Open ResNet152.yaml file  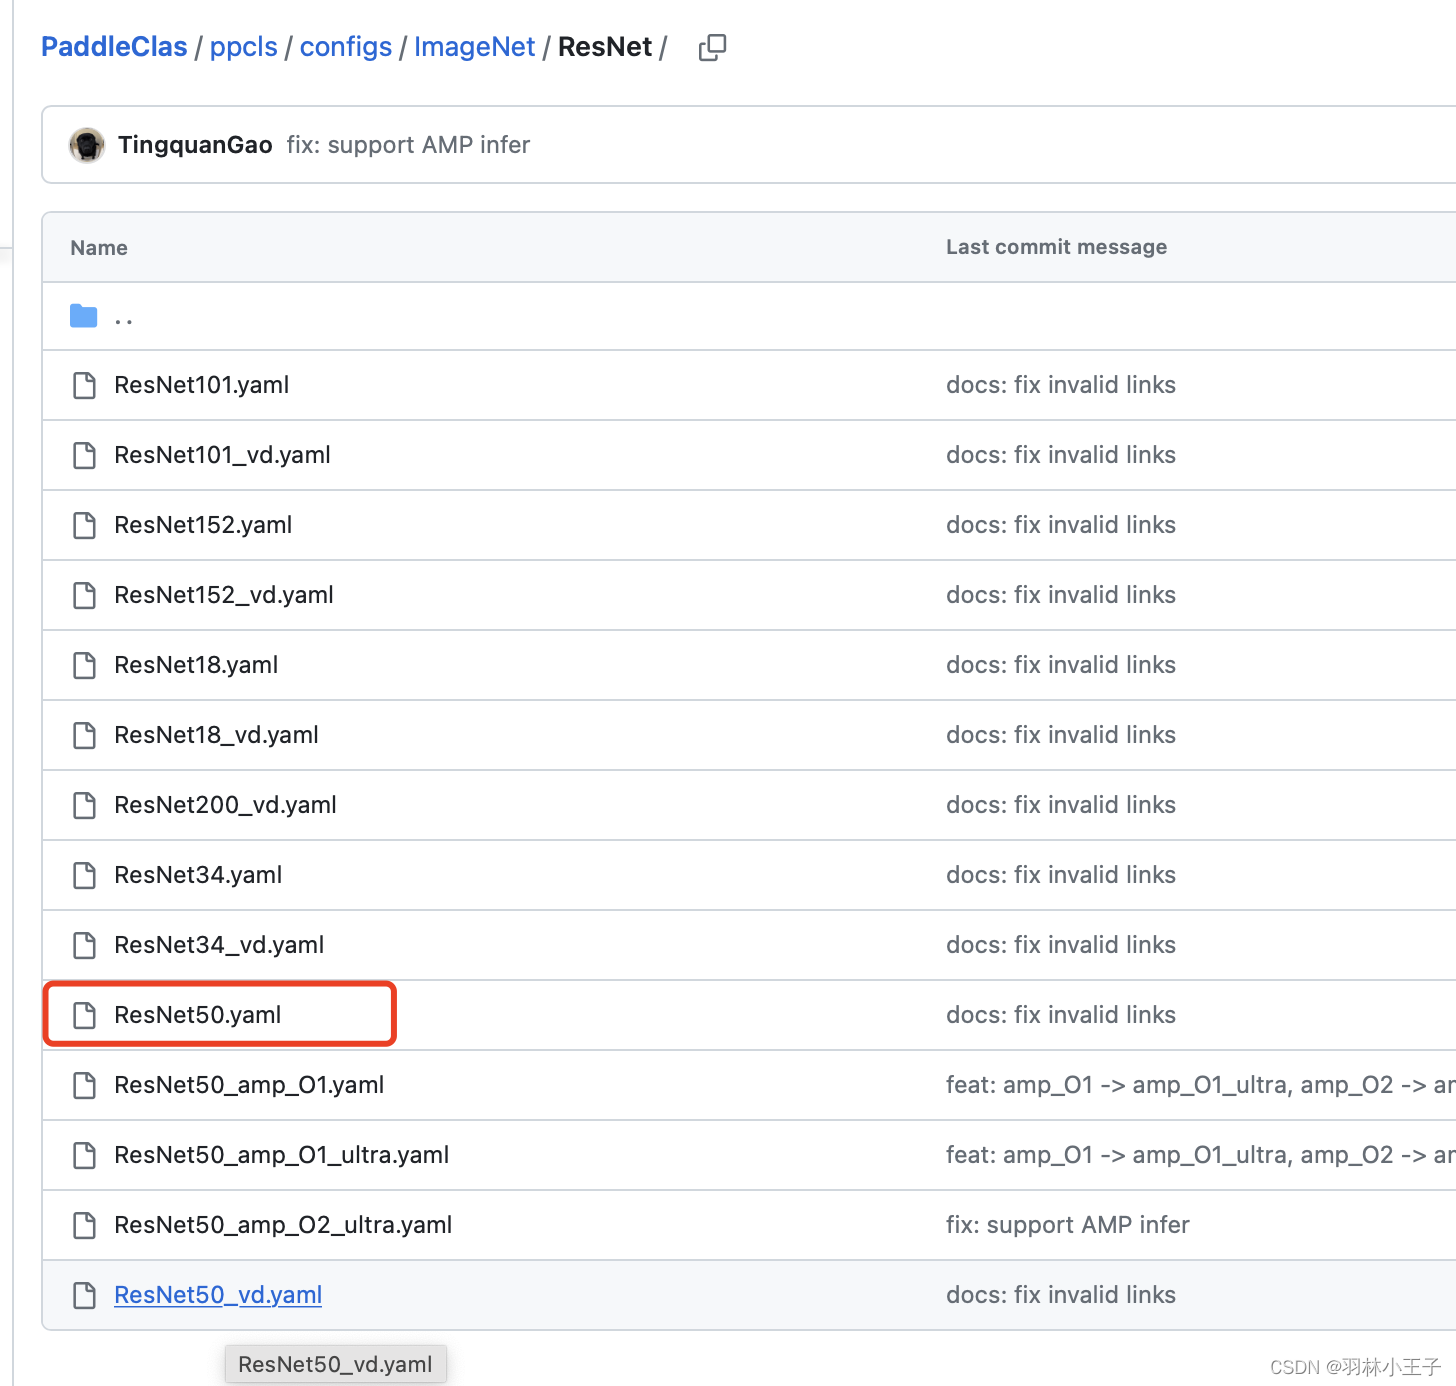point(203,525)
